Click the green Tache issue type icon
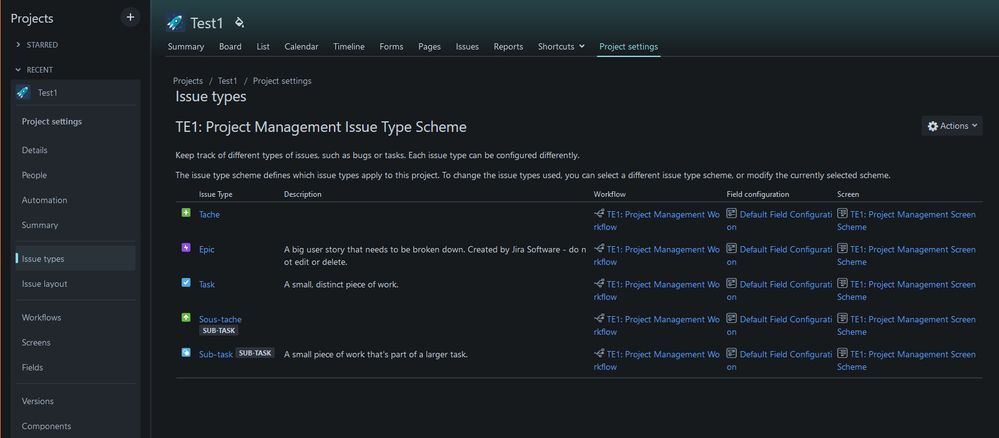Viewport: 999px width, 438px height. (x=186, y=214)
